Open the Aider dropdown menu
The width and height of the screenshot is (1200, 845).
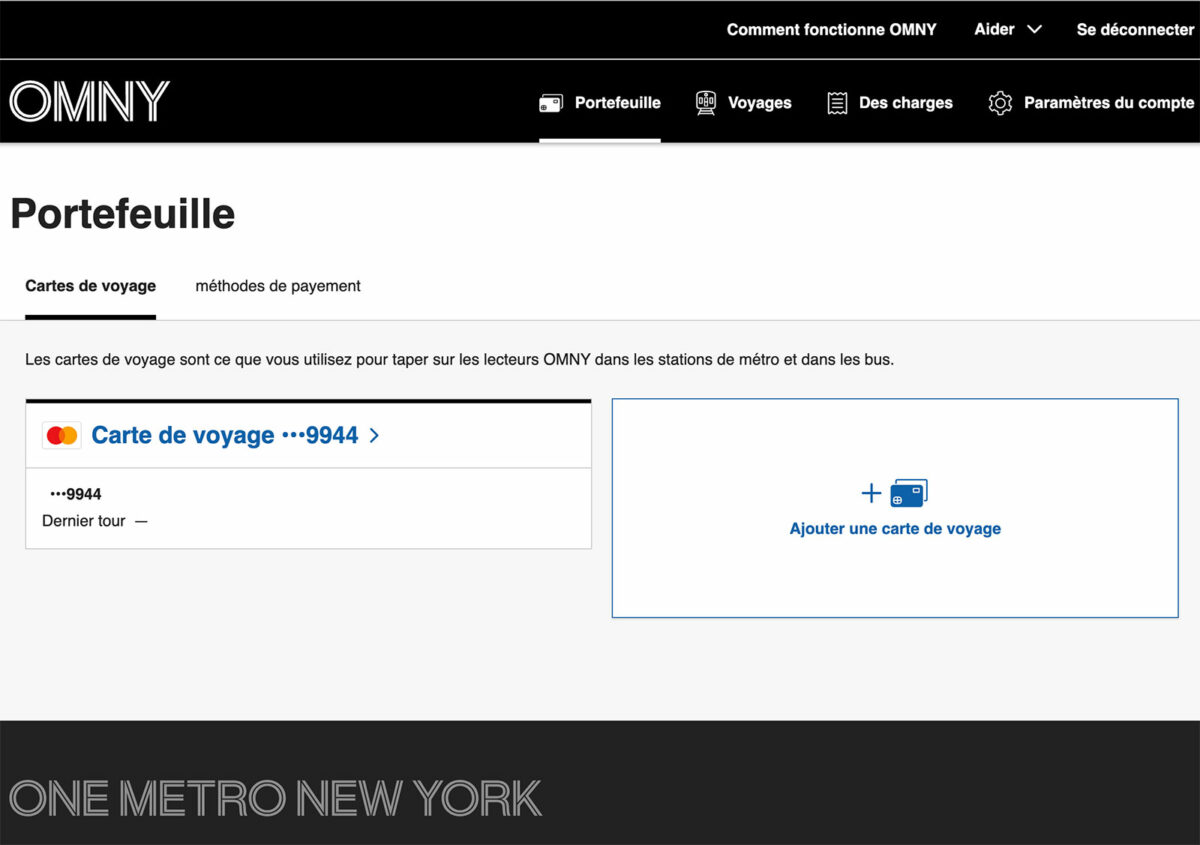tap(1008, 29)
